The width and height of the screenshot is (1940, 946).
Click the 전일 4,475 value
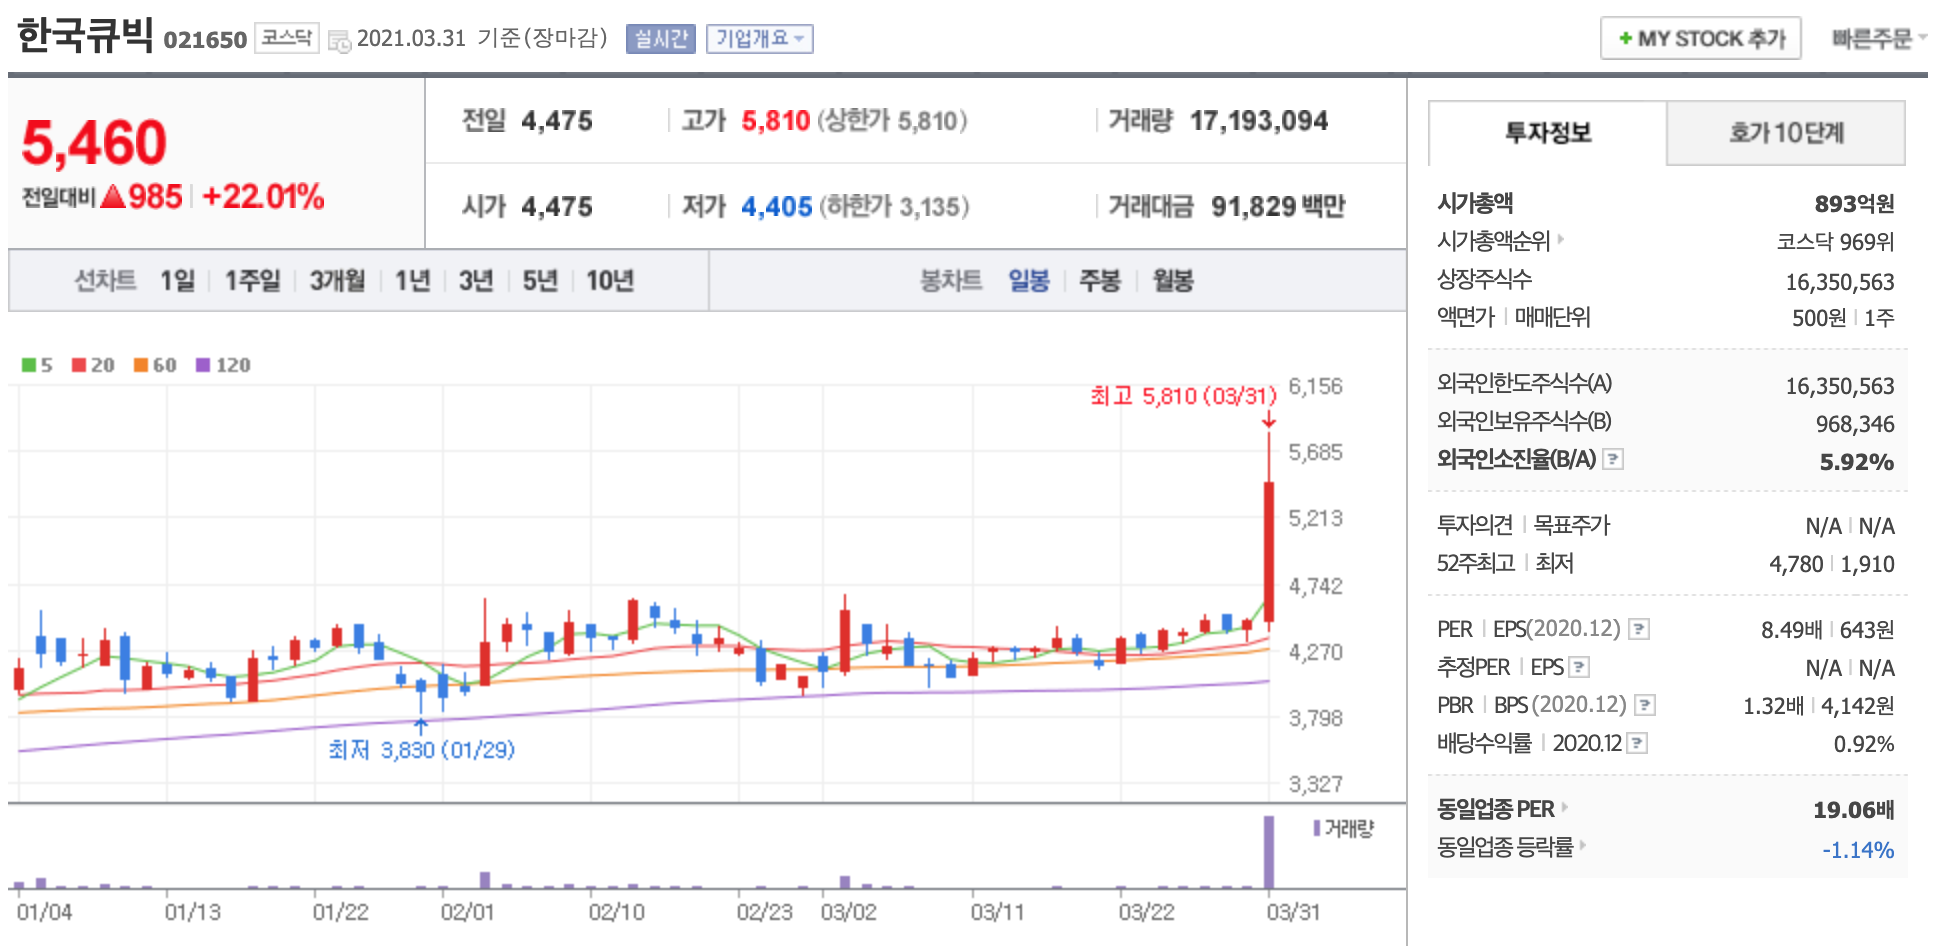coord(557,121)
